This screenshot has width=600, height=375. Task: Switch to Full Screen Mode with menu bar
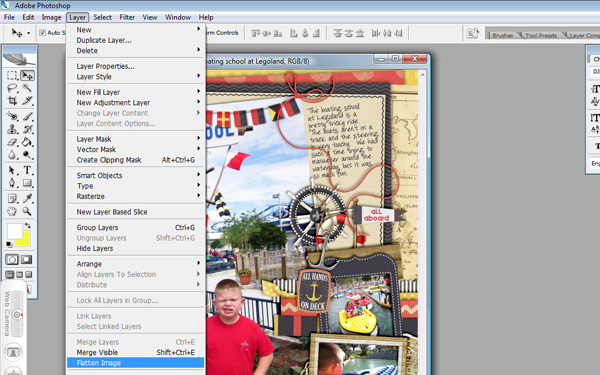click(19, 275)
